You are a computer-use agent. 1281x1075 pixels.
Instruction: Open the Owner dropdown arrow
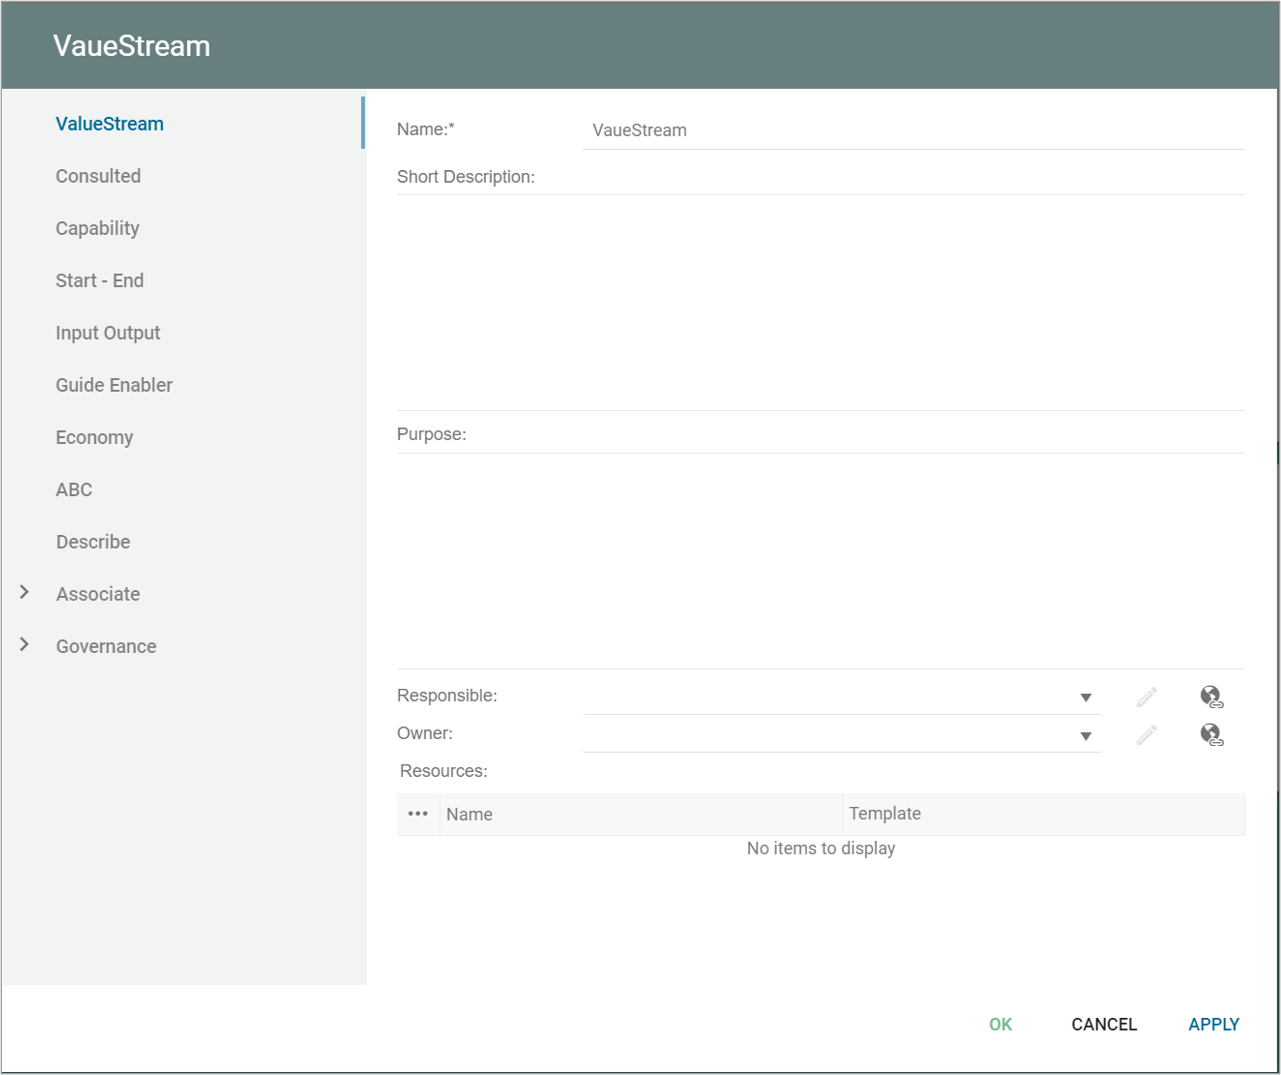coord(1085,736)
